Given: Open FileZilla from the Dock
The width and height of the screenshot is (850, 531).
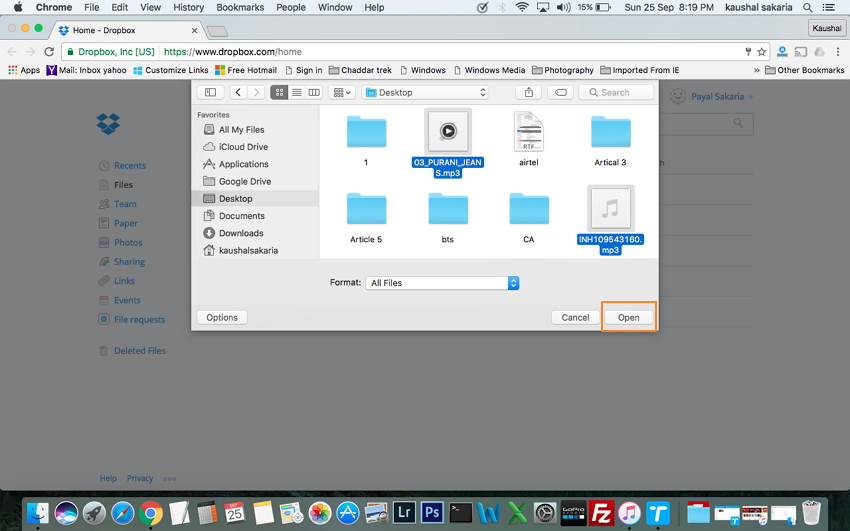Looking at the screenshot, I should click(x=601, y=513).
